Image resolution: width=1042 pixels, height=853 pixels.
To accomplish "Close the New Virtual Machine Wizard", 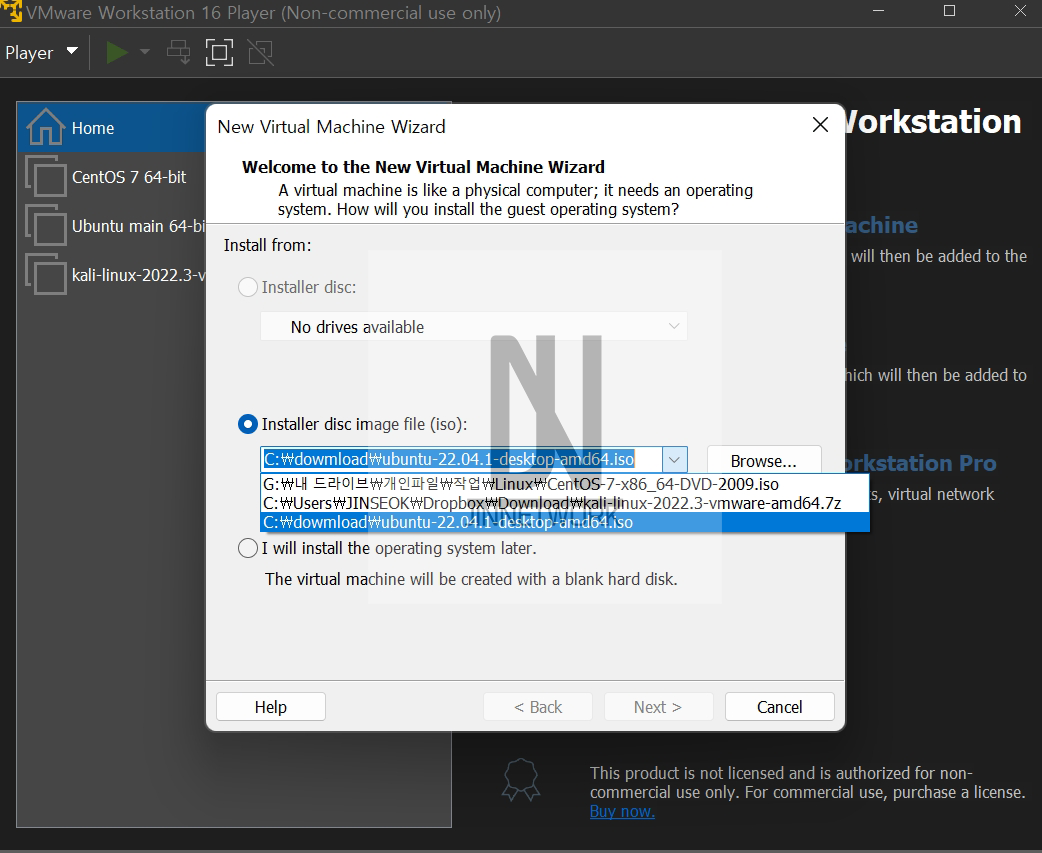I will click(820, 125).
